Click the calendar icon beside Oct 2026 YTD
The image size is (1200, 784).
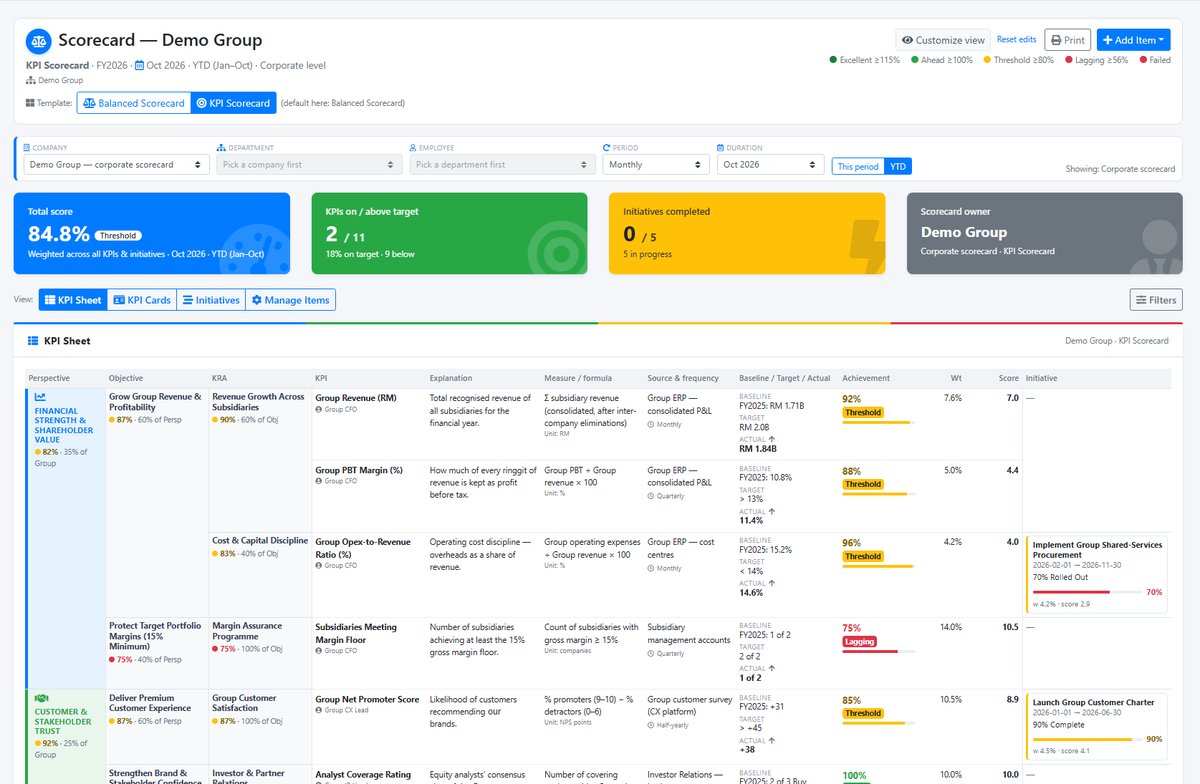pos(139,66)
